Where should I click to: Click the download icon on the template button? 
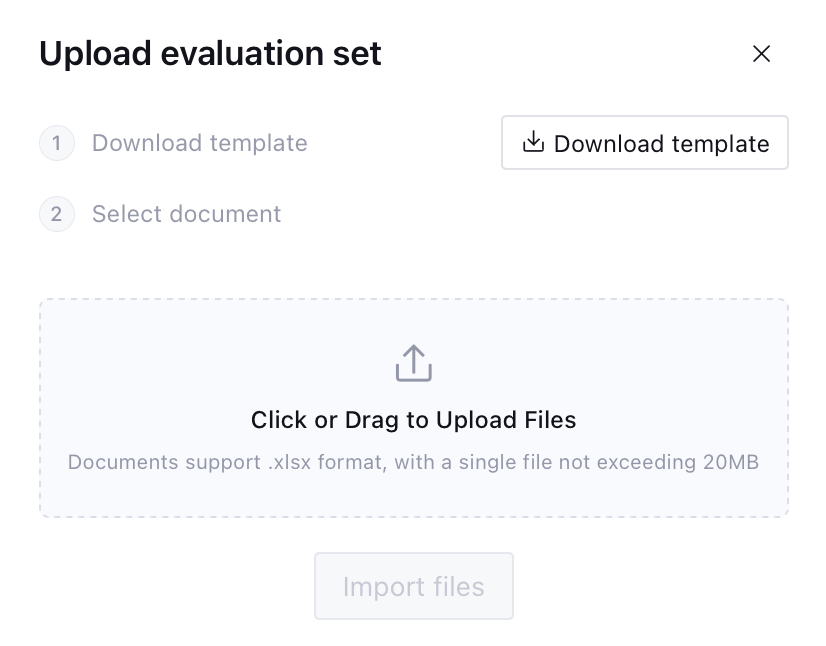click(533, 143)
